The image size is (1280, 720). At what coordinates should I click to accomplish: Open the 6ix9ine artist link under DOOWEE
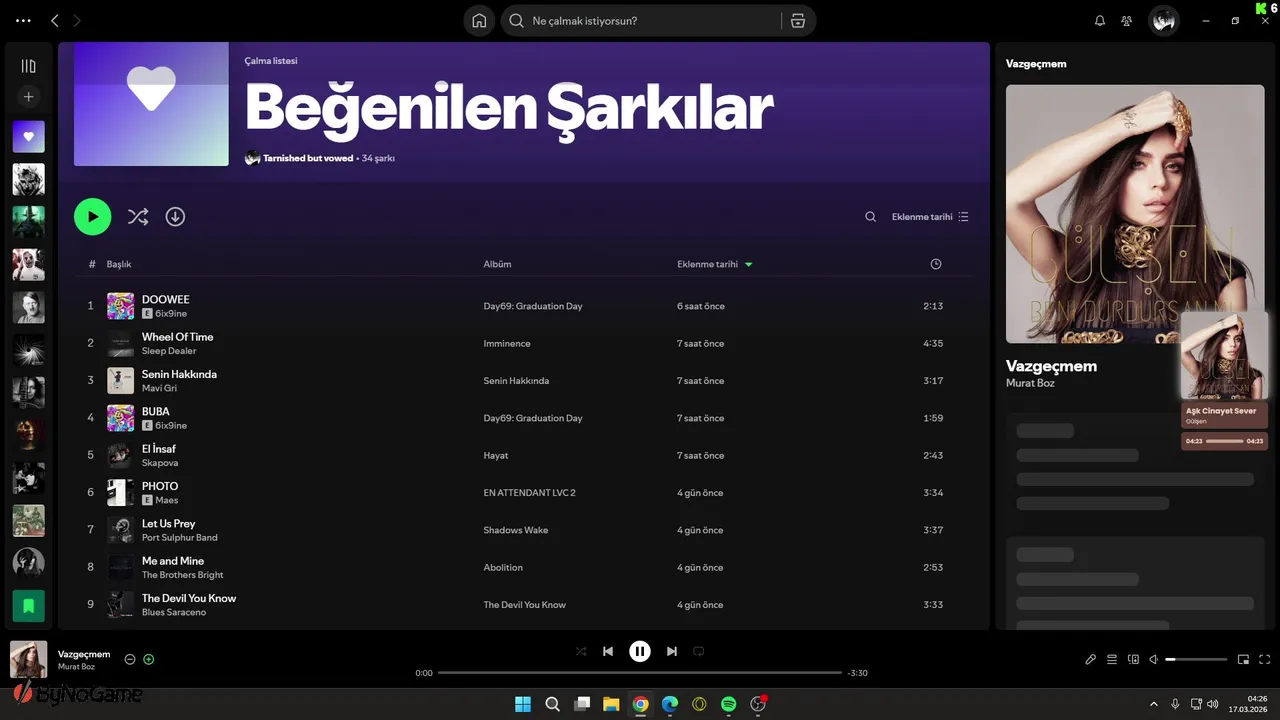point(171,313)
